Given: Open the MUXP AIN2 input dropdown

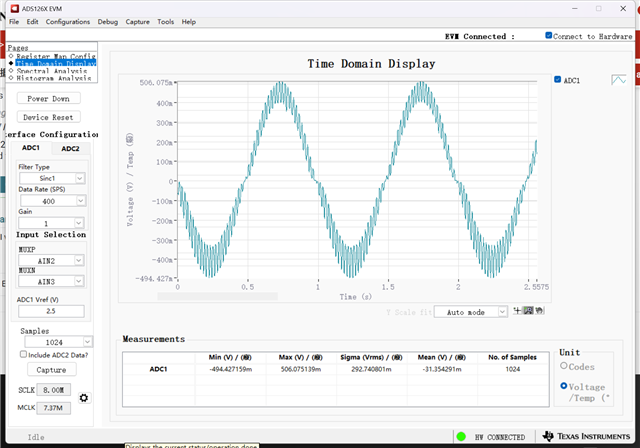Looking at the screenshot, I should 51,260.
